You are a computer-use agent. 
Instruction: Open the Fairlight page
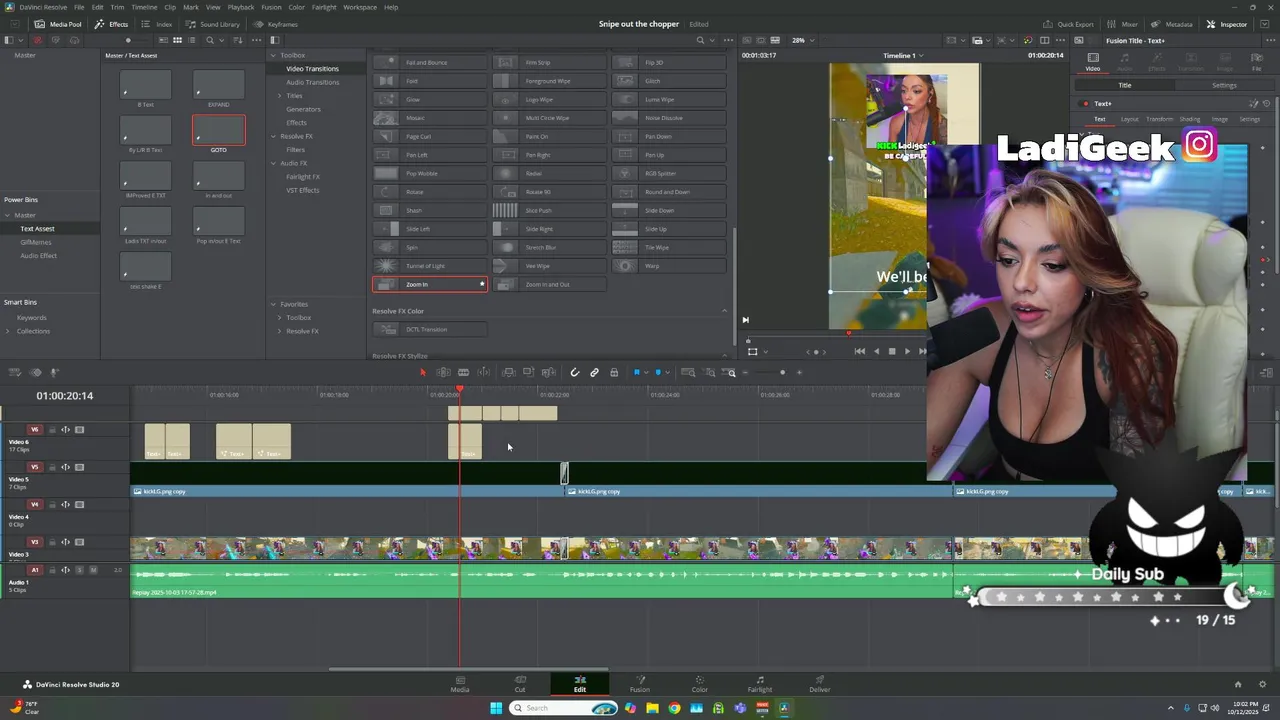tap(760, 684)
